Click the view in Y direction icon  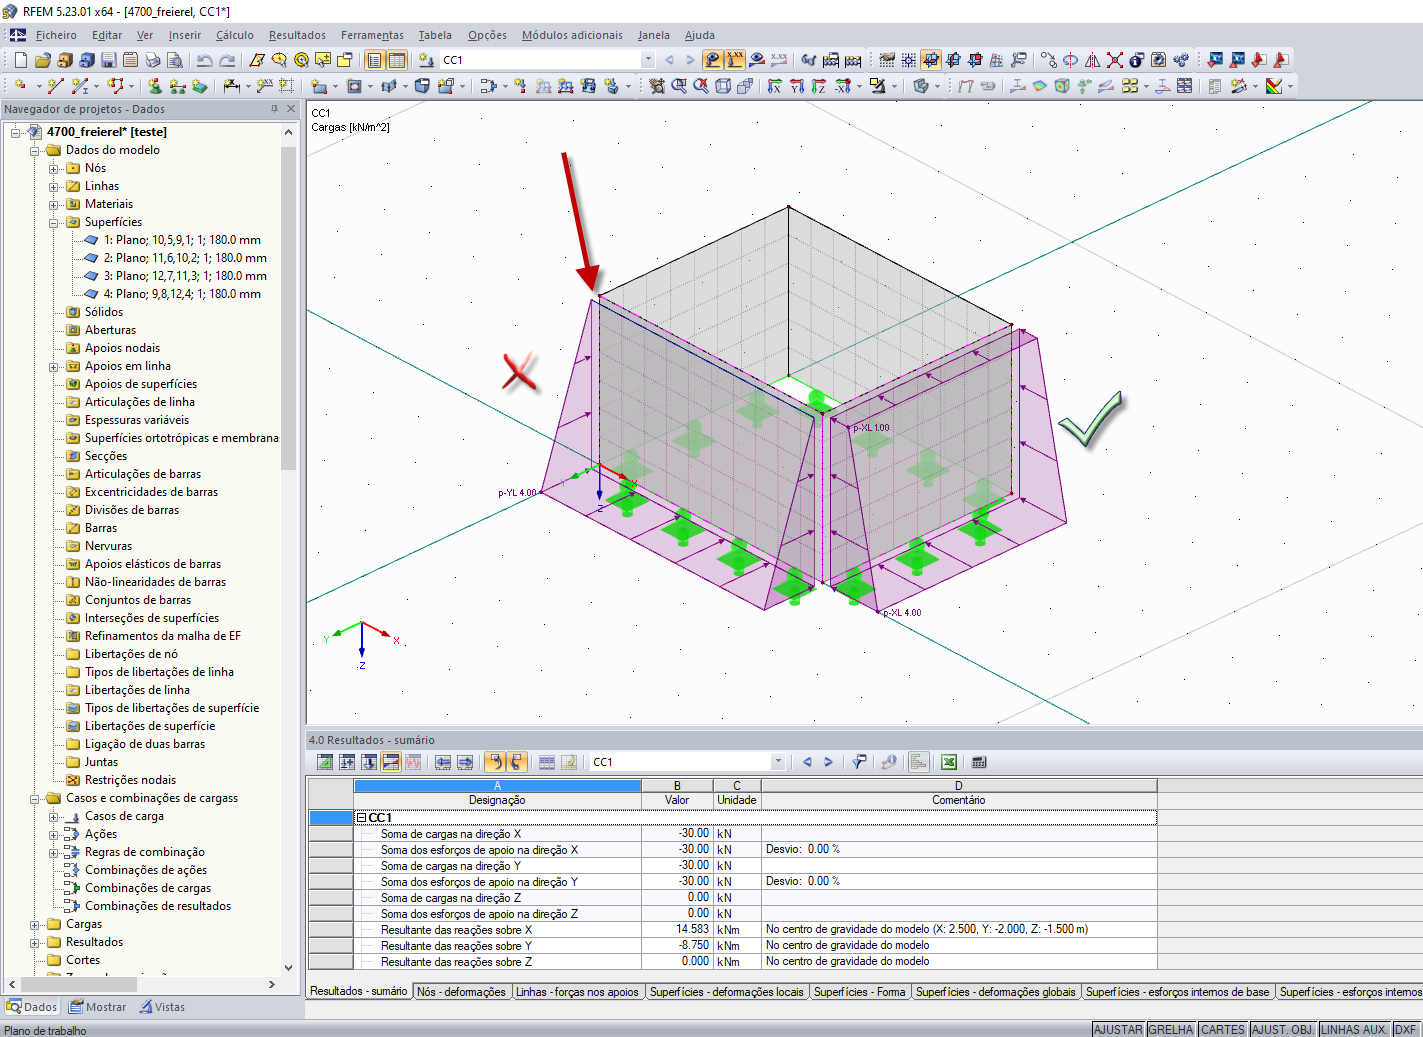coord(797,86)
